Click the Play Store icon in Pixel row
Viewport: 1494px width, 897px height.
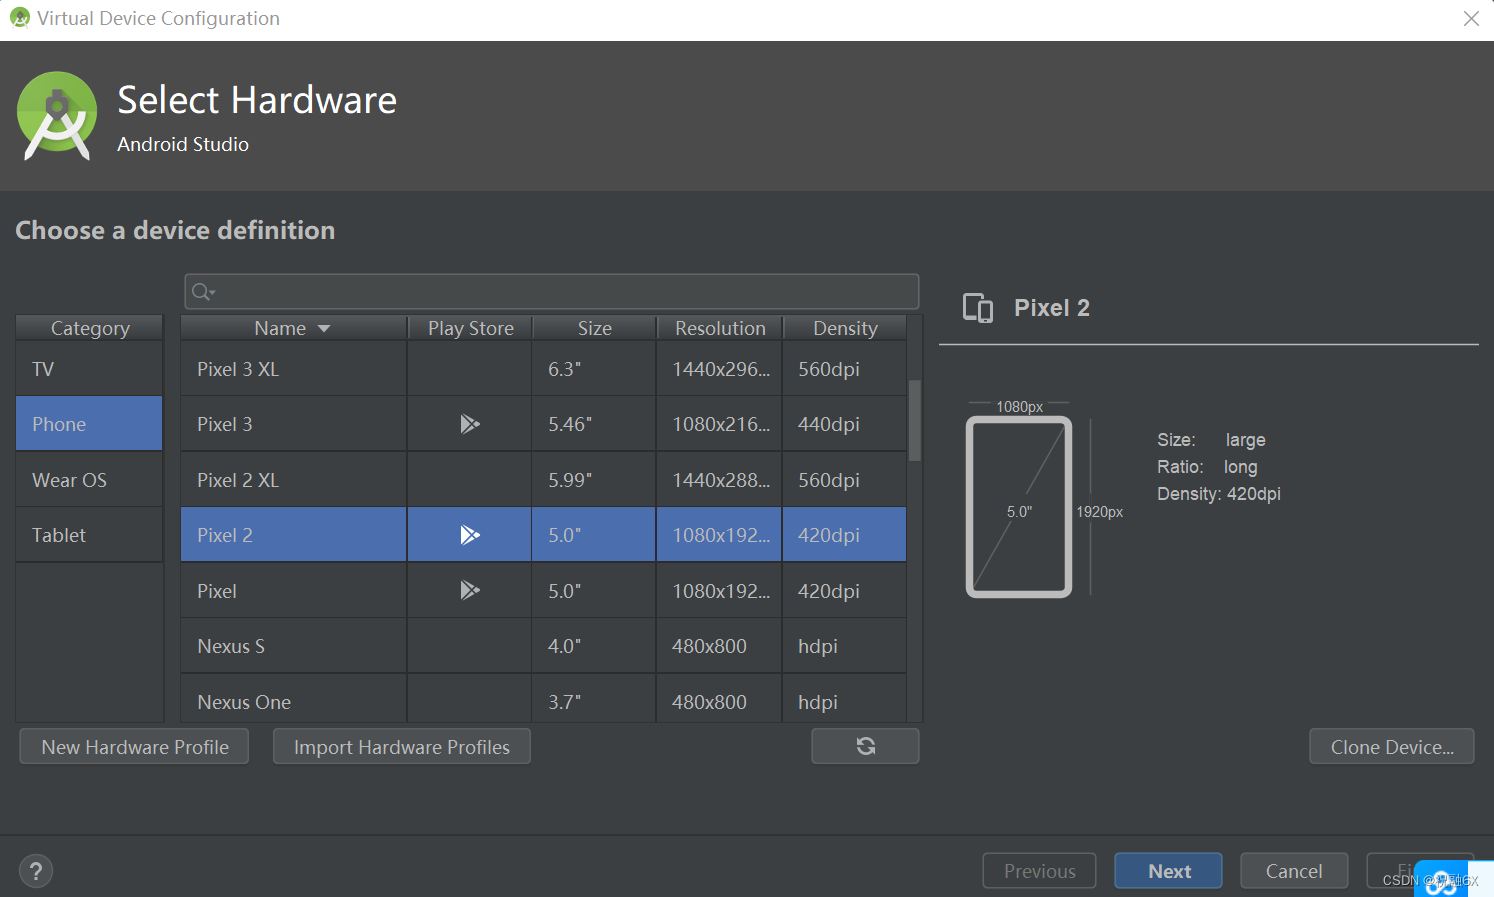click(470, 591)
